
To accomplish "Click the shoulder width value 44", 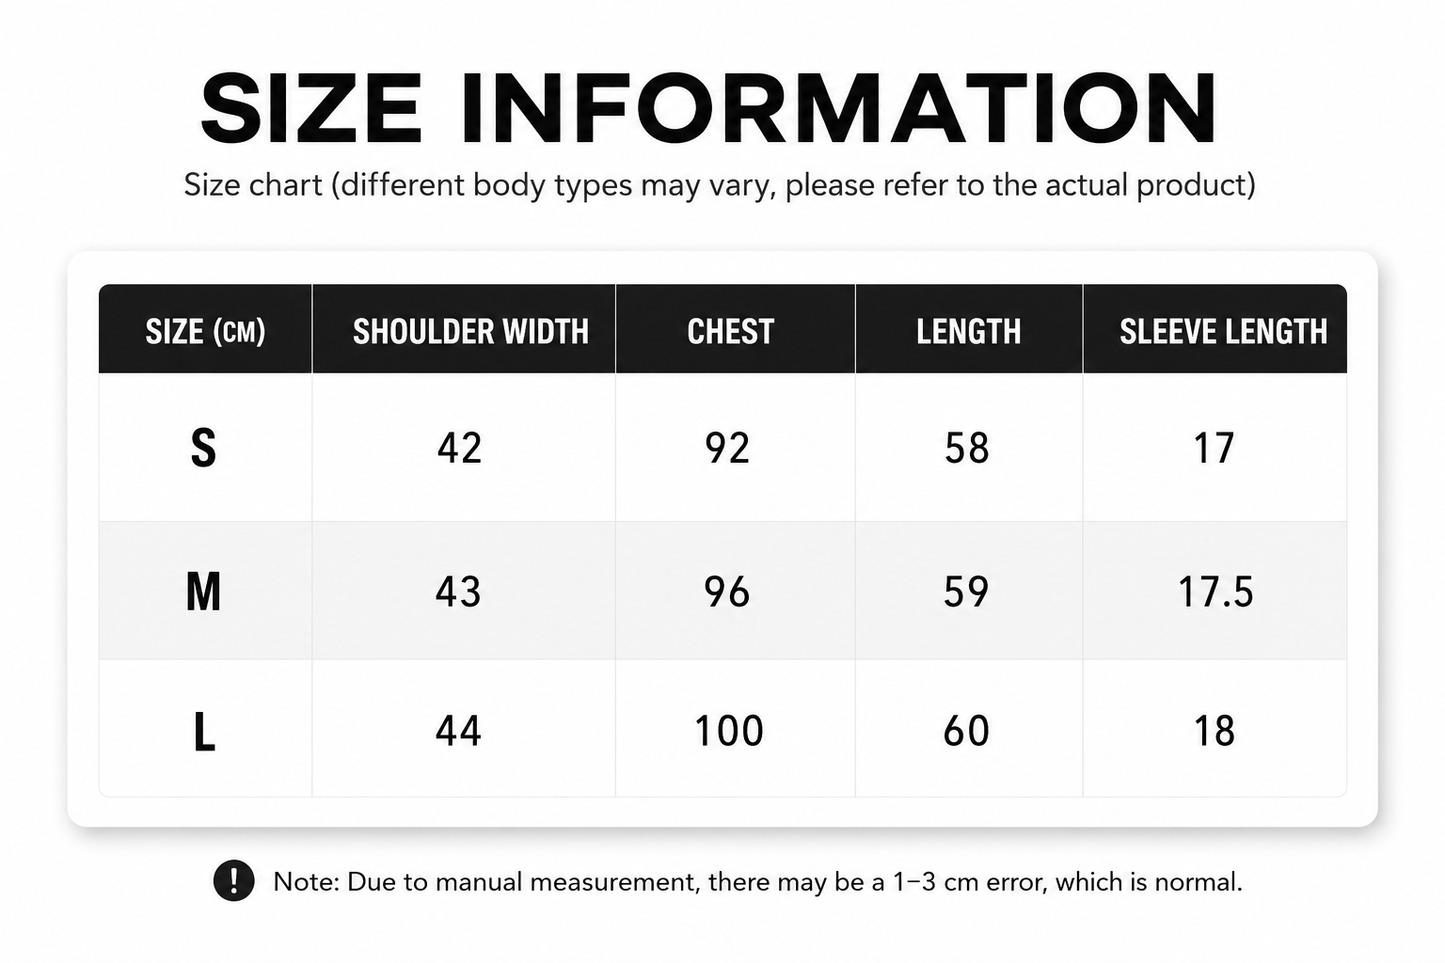I will tap(459, 731).
